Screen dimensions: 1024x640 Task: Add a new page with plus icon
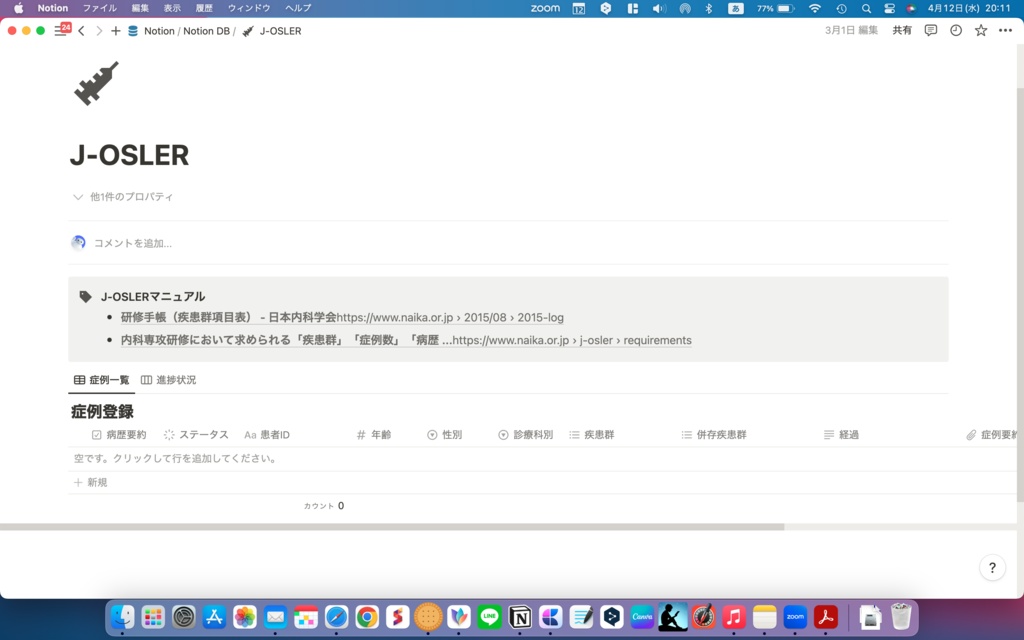(116, 31)
